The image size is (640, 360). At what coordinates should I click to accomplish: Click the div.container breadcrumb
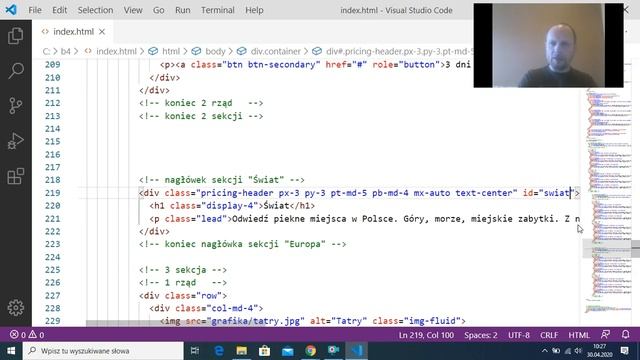pyautogui.click(x=269, y=51)
